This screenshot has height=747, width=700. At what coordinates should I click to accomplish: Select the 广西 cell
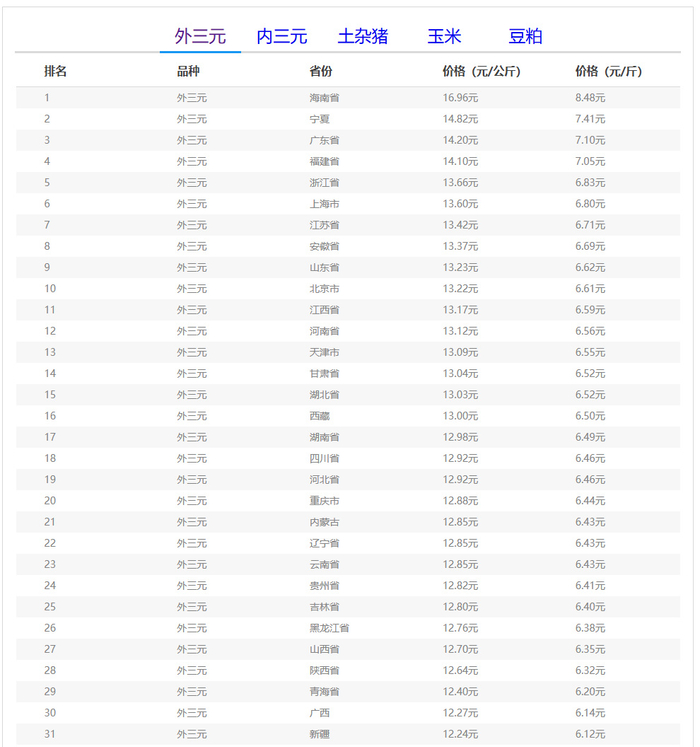[x=320, y=713]
